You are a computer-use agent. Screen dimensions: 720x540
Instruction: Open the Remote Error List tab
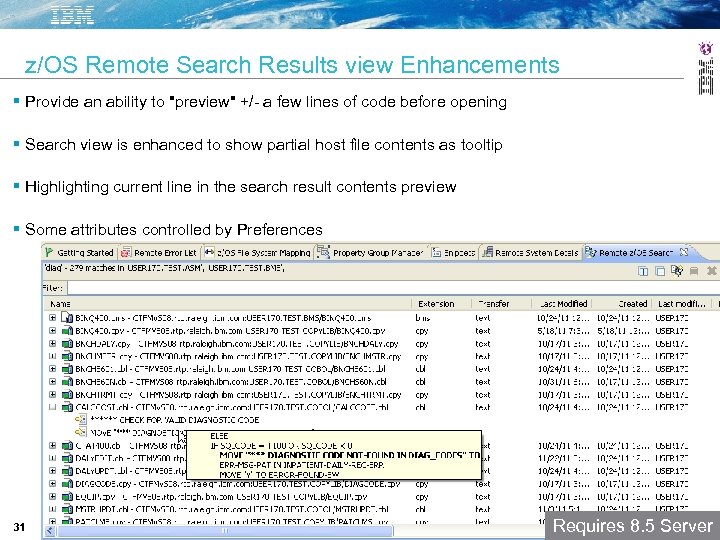pos(159,253)
